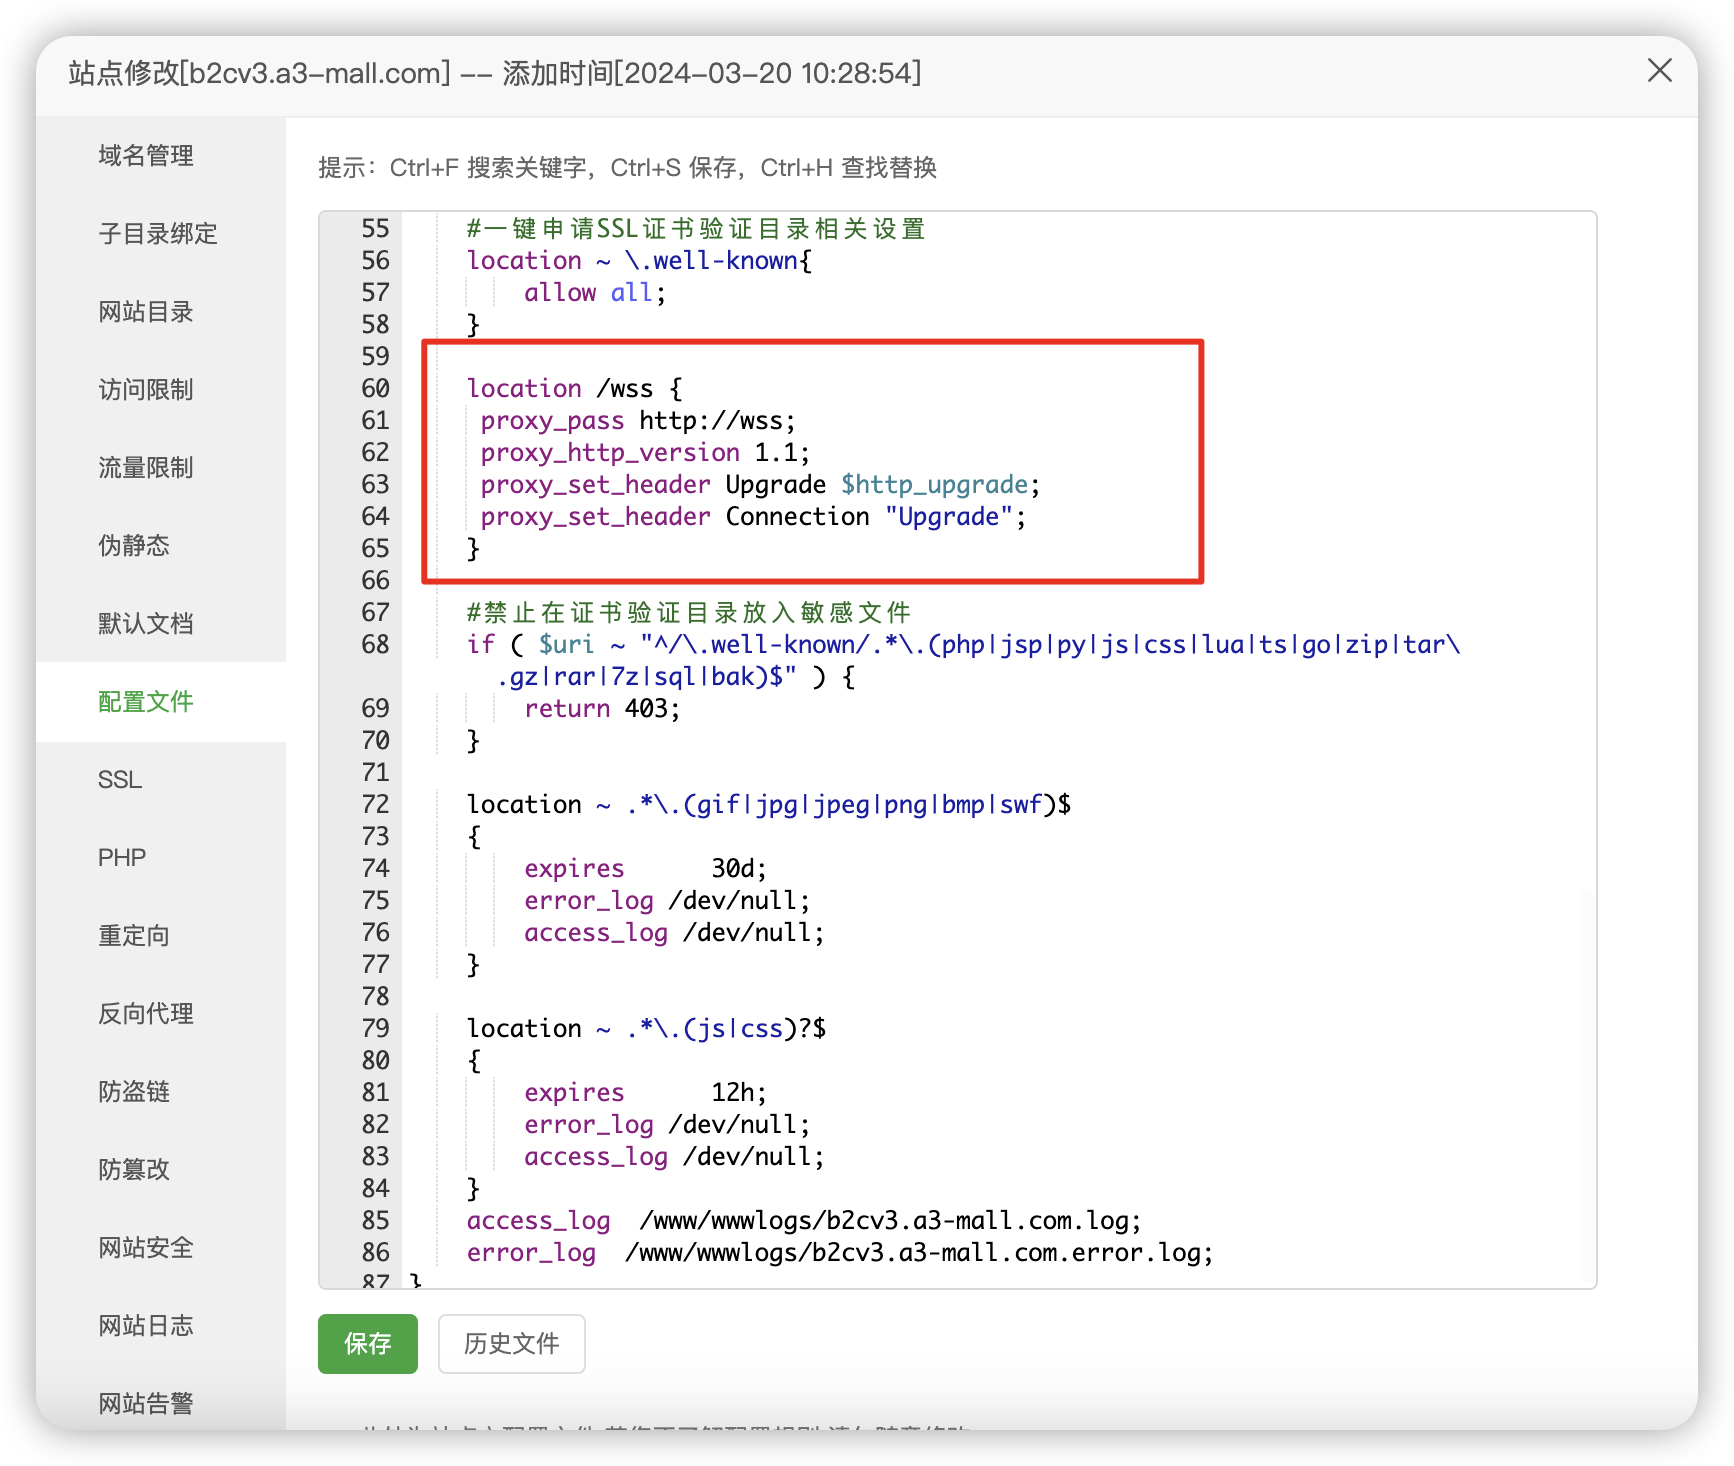The image size is (1734, 1466).
Task: Go to 访问限制 settings
Action: coord(146,389)
